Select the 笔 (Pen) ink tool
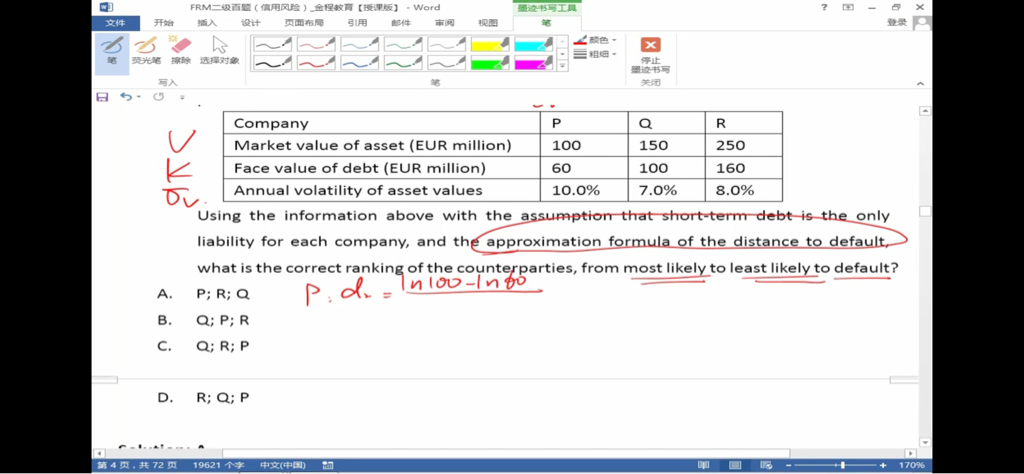Screen dimensions: 1024x474 point(111,51)
